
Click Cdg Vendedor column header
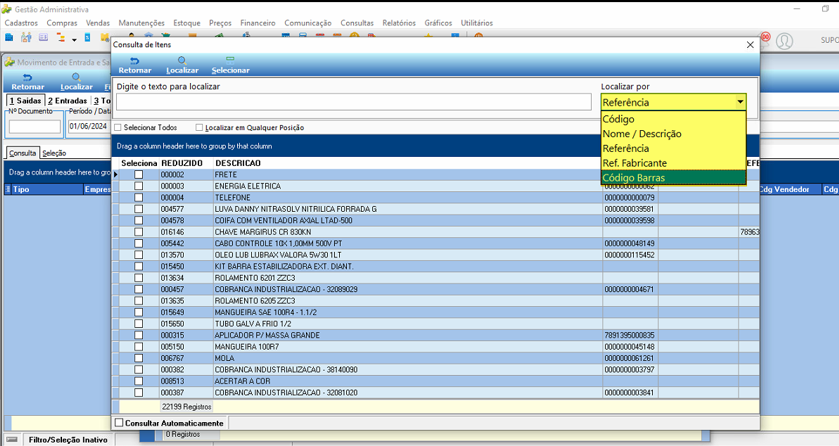coord(789,189)
